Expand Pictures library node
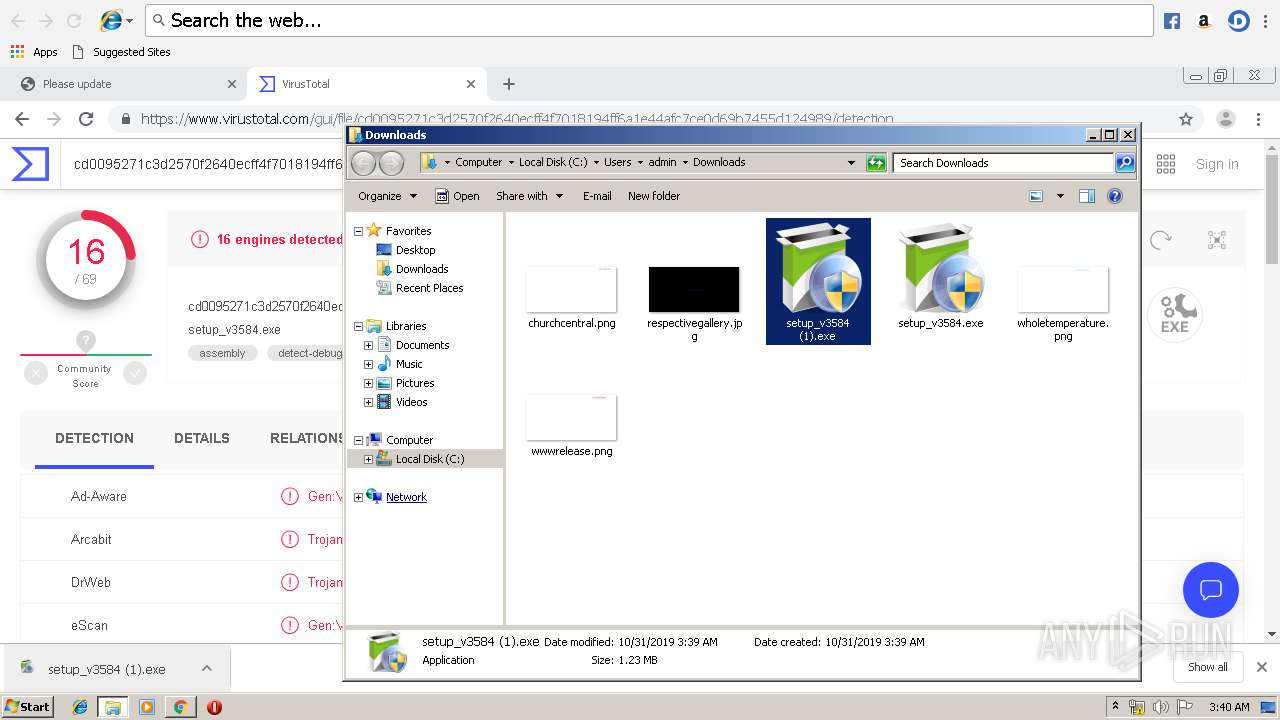Viewport: 1280px width, 720px height. tap(368, 383)
